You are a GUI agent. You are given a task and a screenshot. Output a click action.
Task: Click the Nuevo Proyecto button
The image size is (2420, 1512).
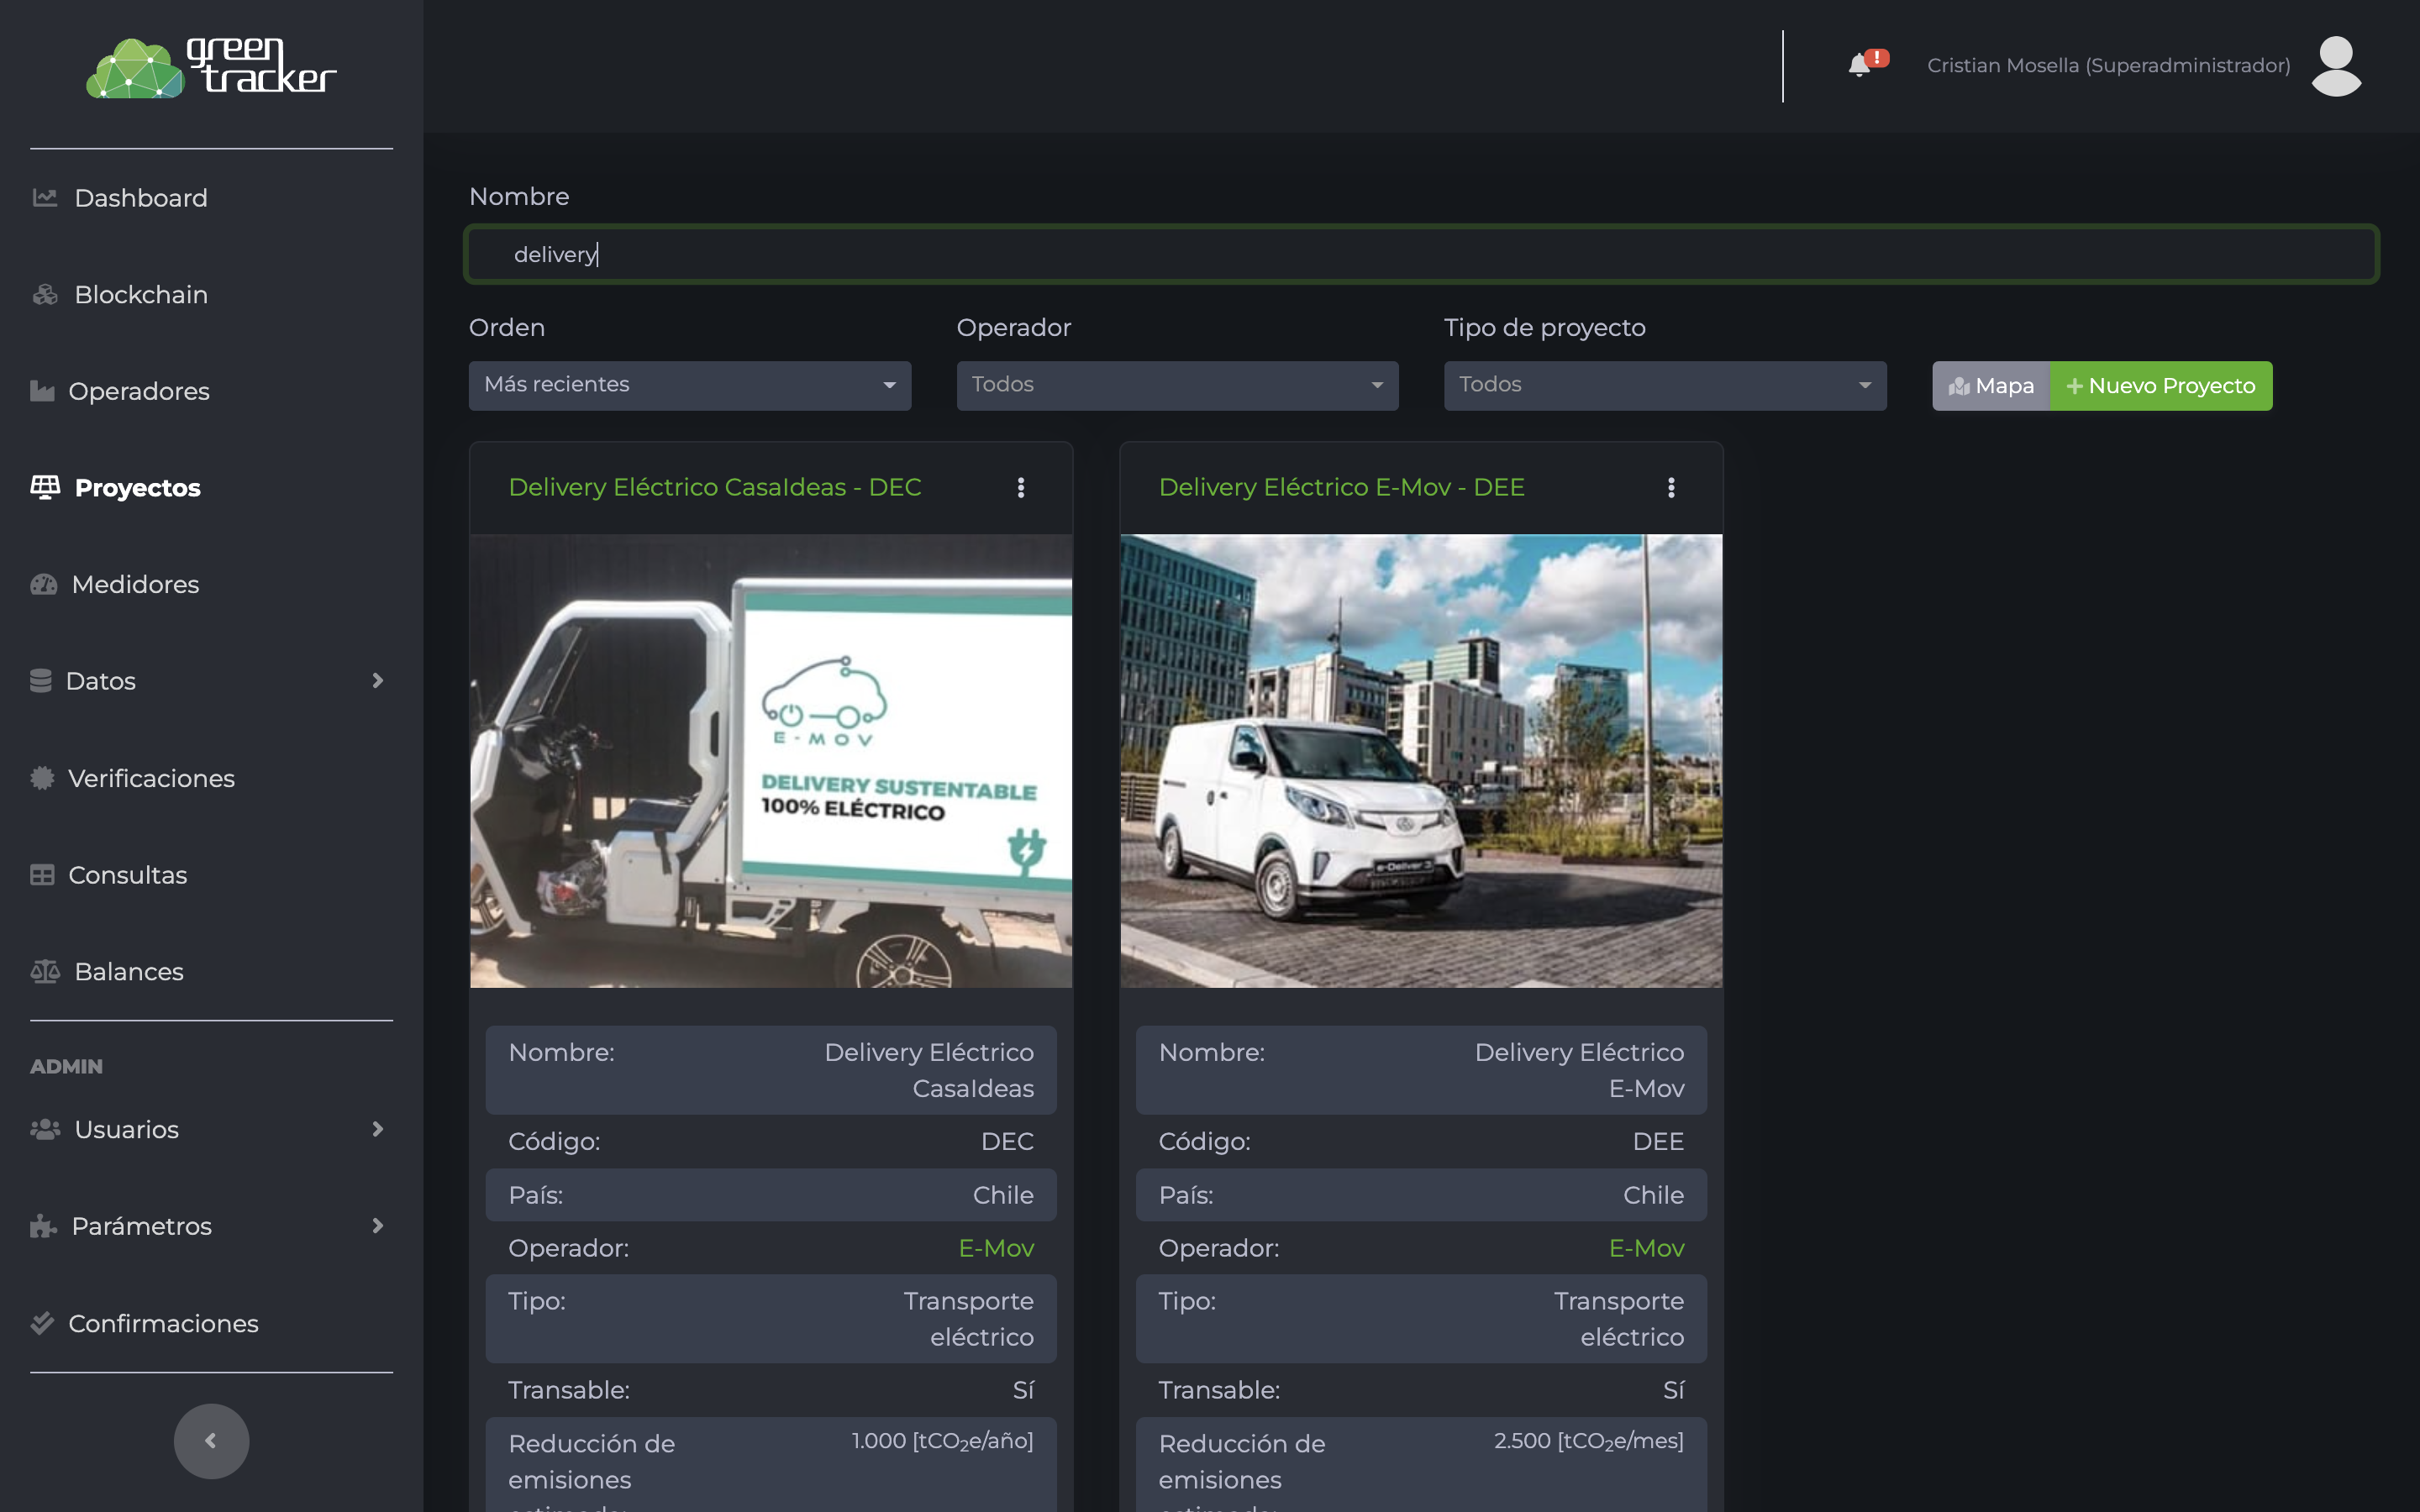(x=2161, y=385)
